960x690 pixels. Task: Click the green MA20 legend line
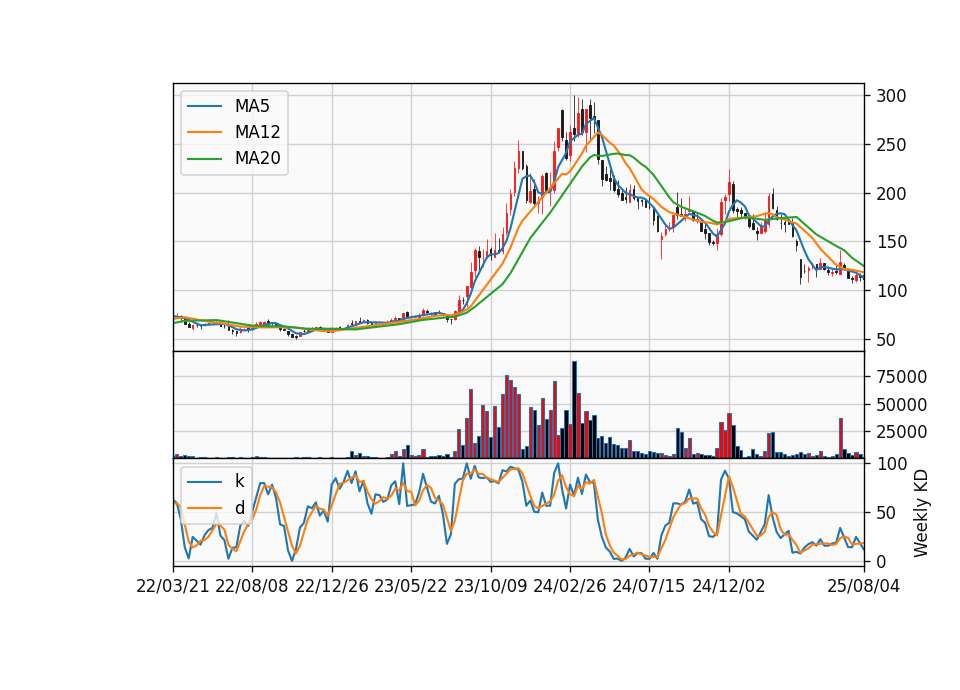204,158
